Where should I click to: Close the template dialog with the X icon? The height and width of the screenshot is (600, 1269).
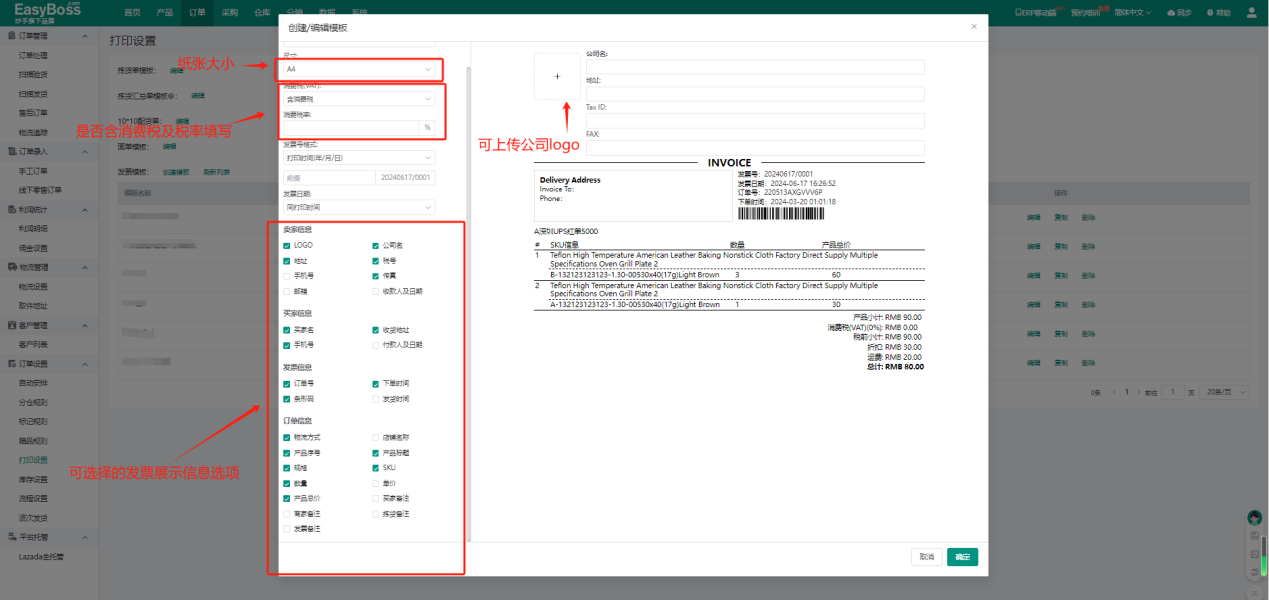[974, 27]
